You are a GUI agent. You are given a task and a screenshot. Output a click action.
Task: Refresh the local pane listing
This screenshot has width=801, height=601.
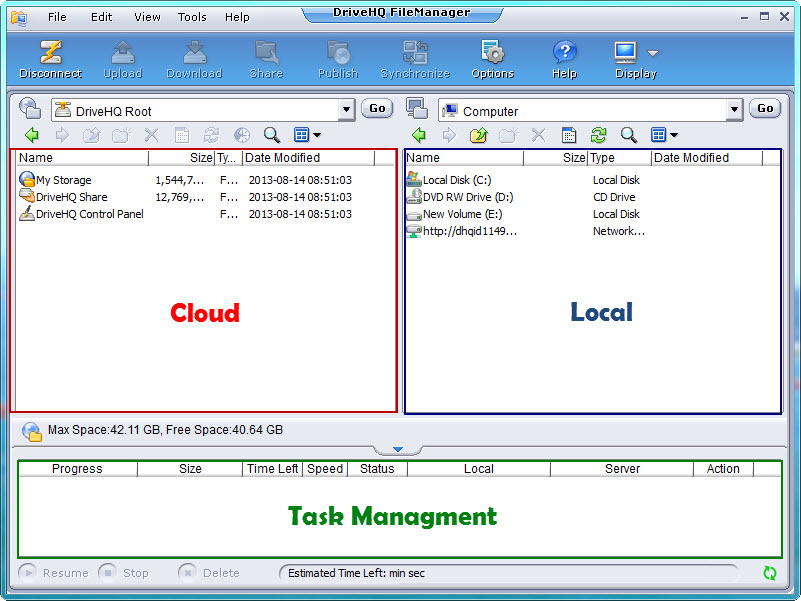pos(598,135)
